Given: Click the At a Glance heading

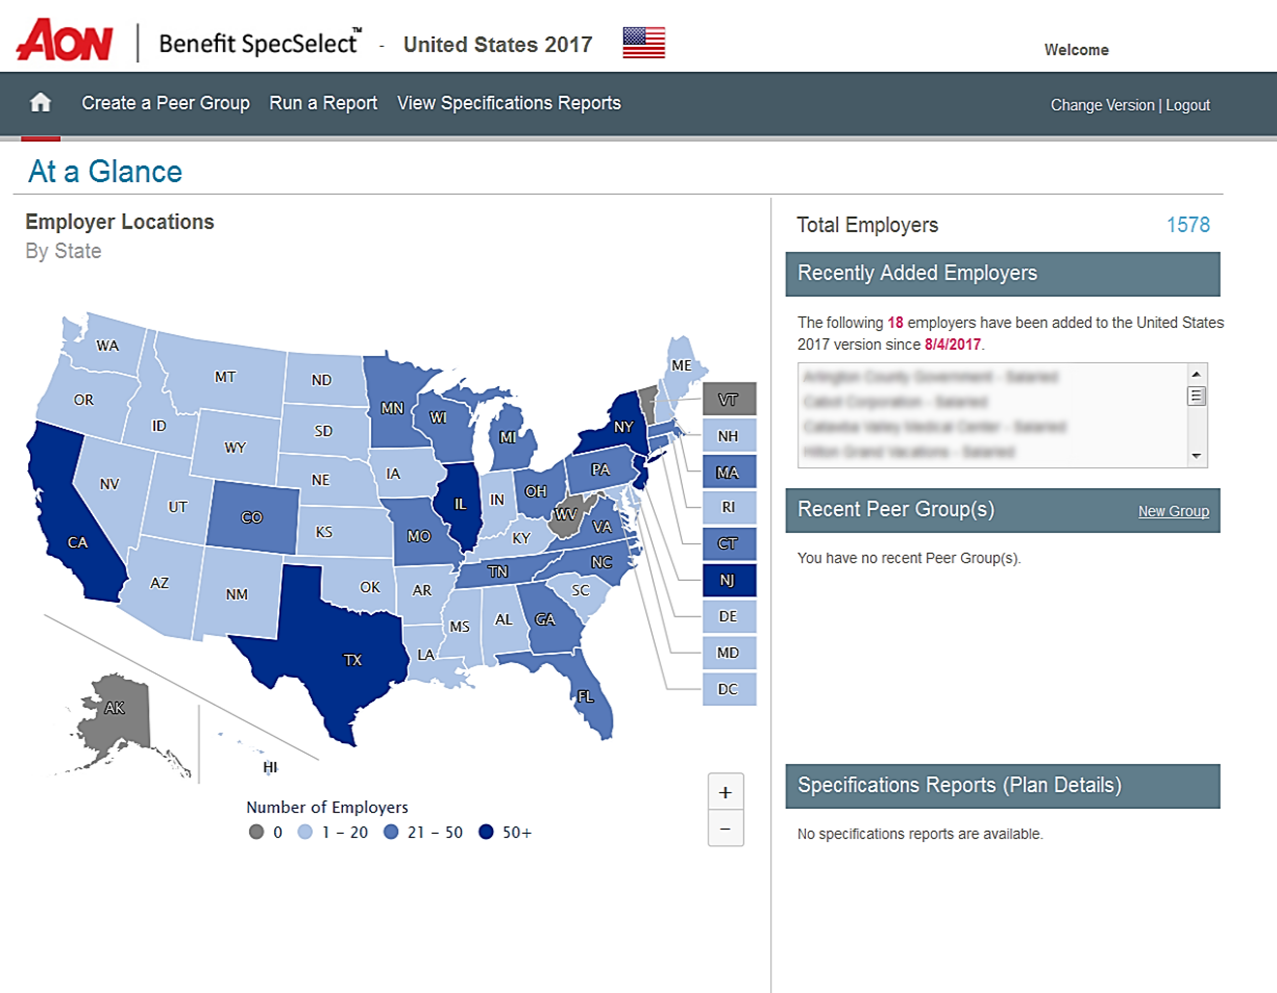Looking at the screenshot, I should tap(105, 172).
